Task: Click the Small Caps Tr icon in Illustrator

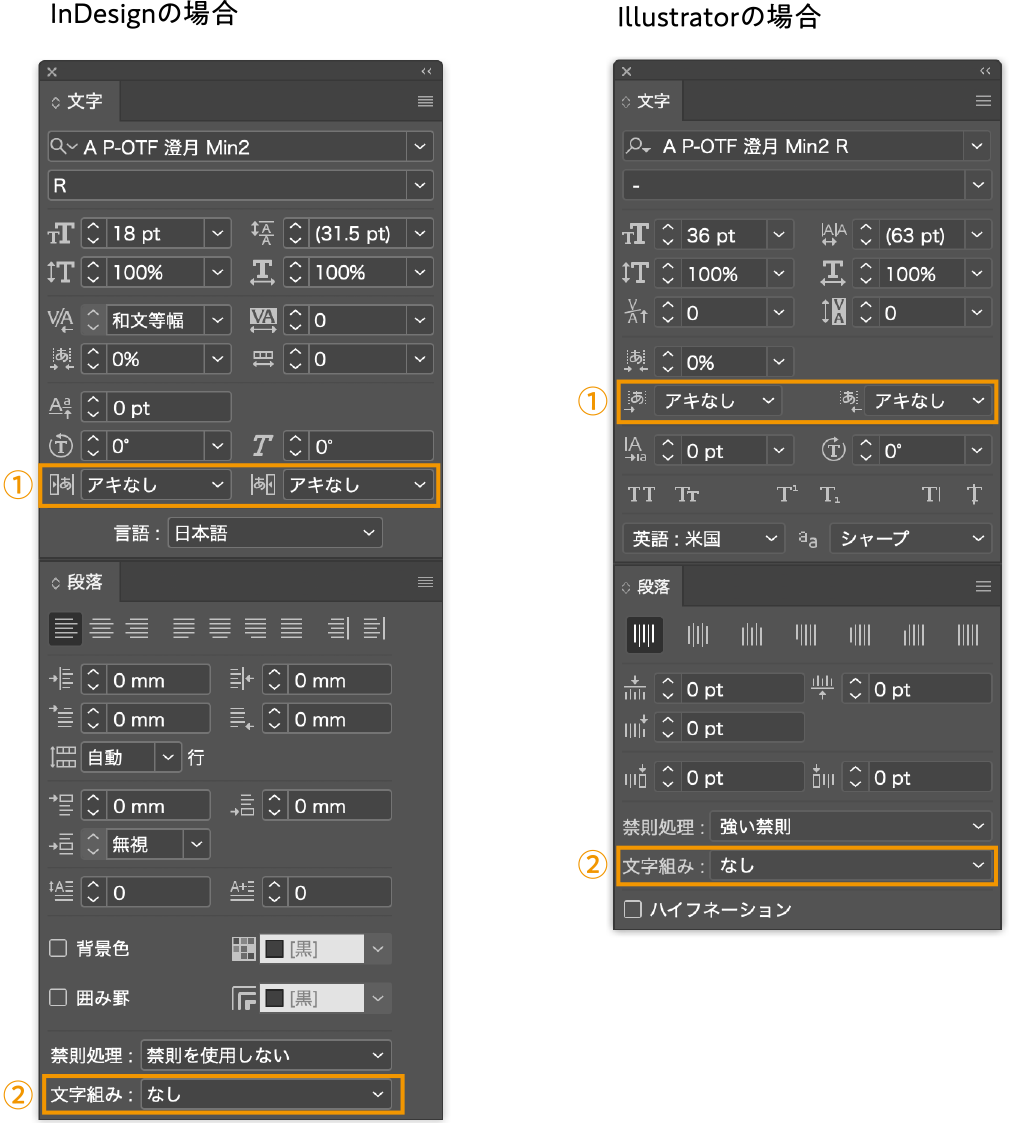Action: click(x=687, y=495)
